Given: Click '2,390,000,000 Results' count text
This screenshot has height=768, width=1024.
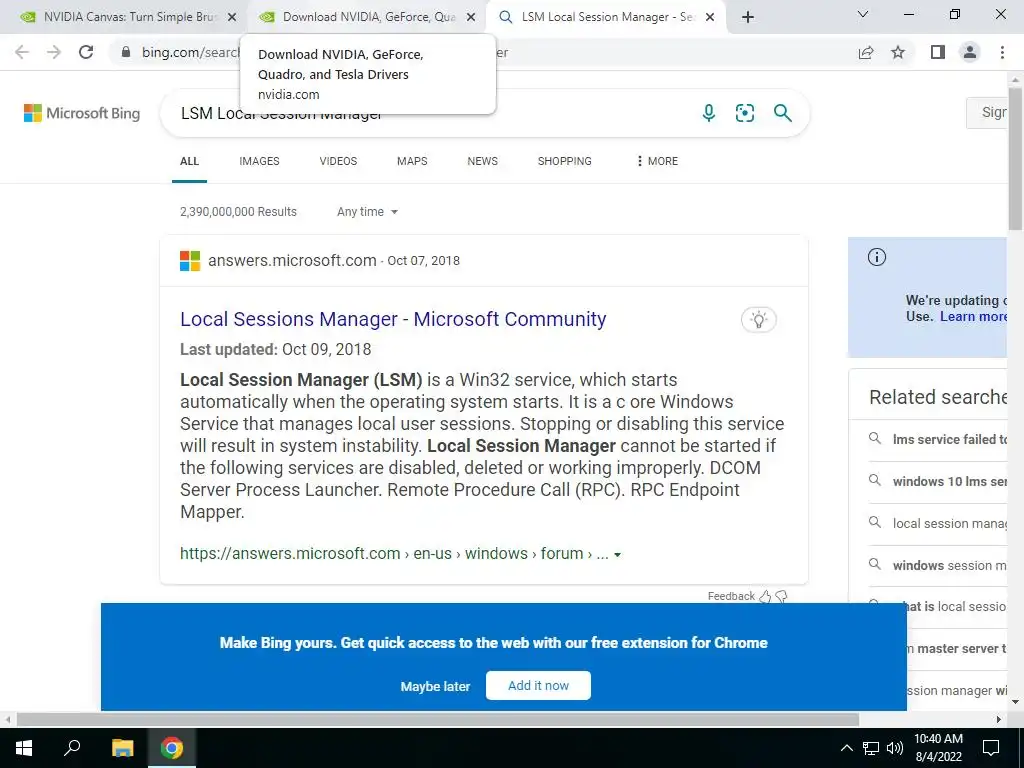Looking at the screenshot, I should [x=238, y=212].
